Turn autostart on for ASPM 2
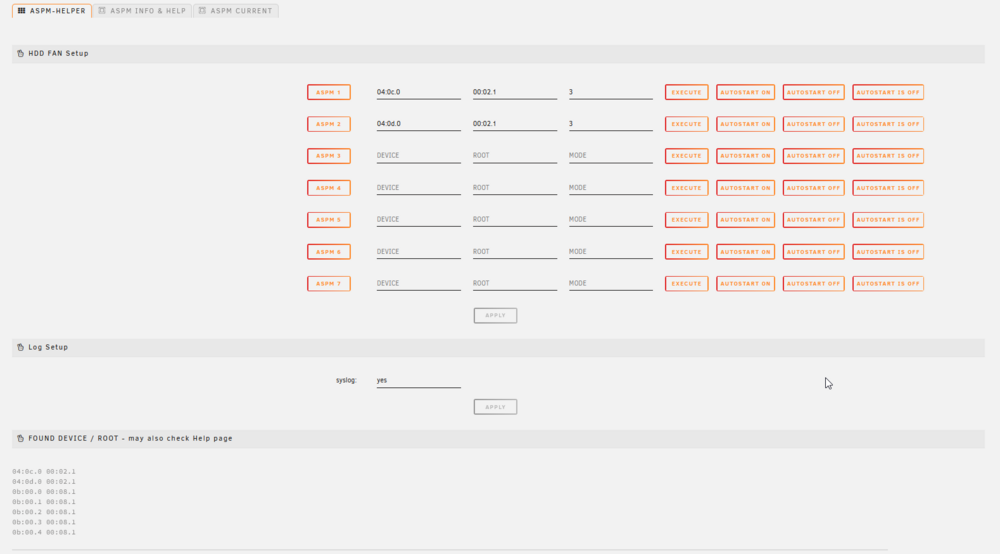The image size is (1000, 554). coord(745,124)
